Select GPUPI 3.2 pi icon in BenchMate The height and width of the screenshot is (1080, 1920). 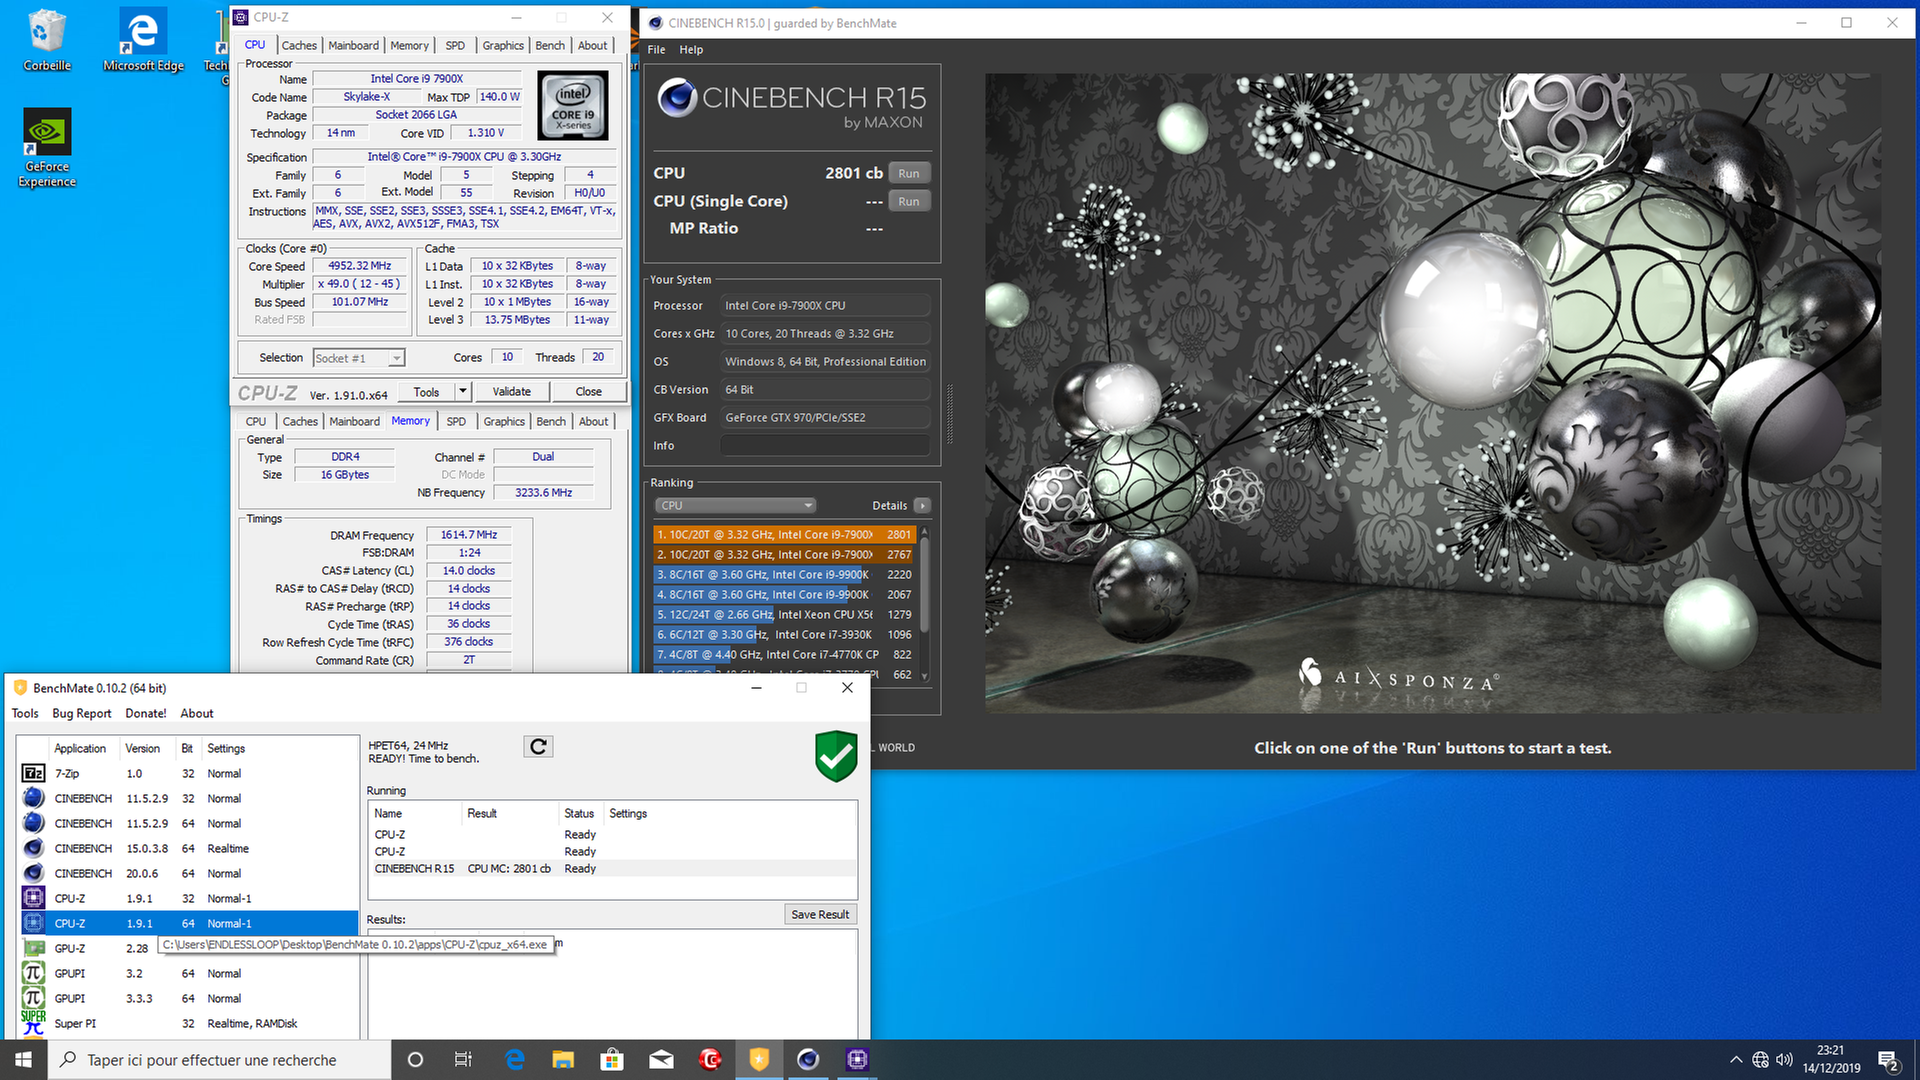click(33, 973)
